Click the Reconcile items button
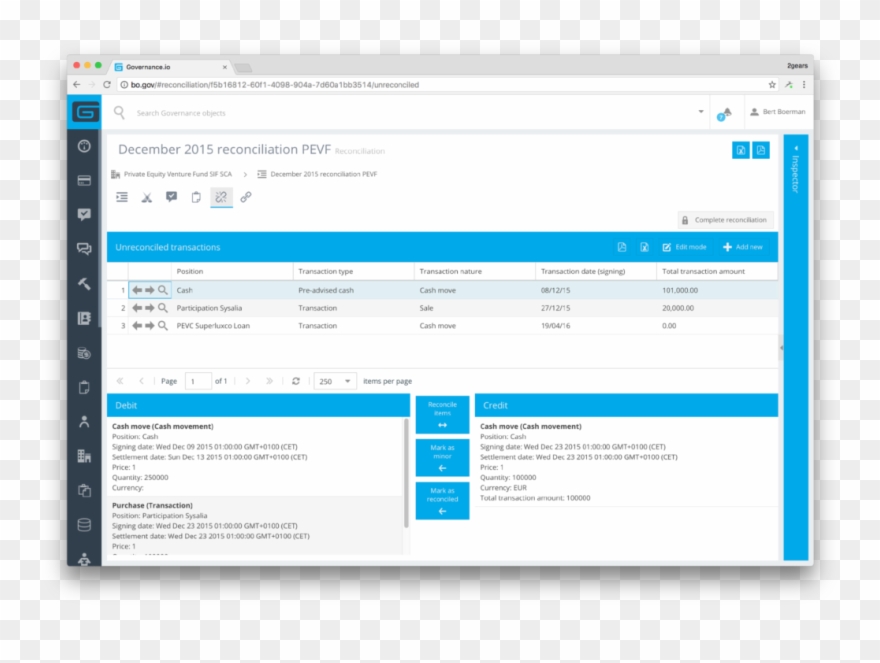This screenshot has width=880, height=663. 442,414
